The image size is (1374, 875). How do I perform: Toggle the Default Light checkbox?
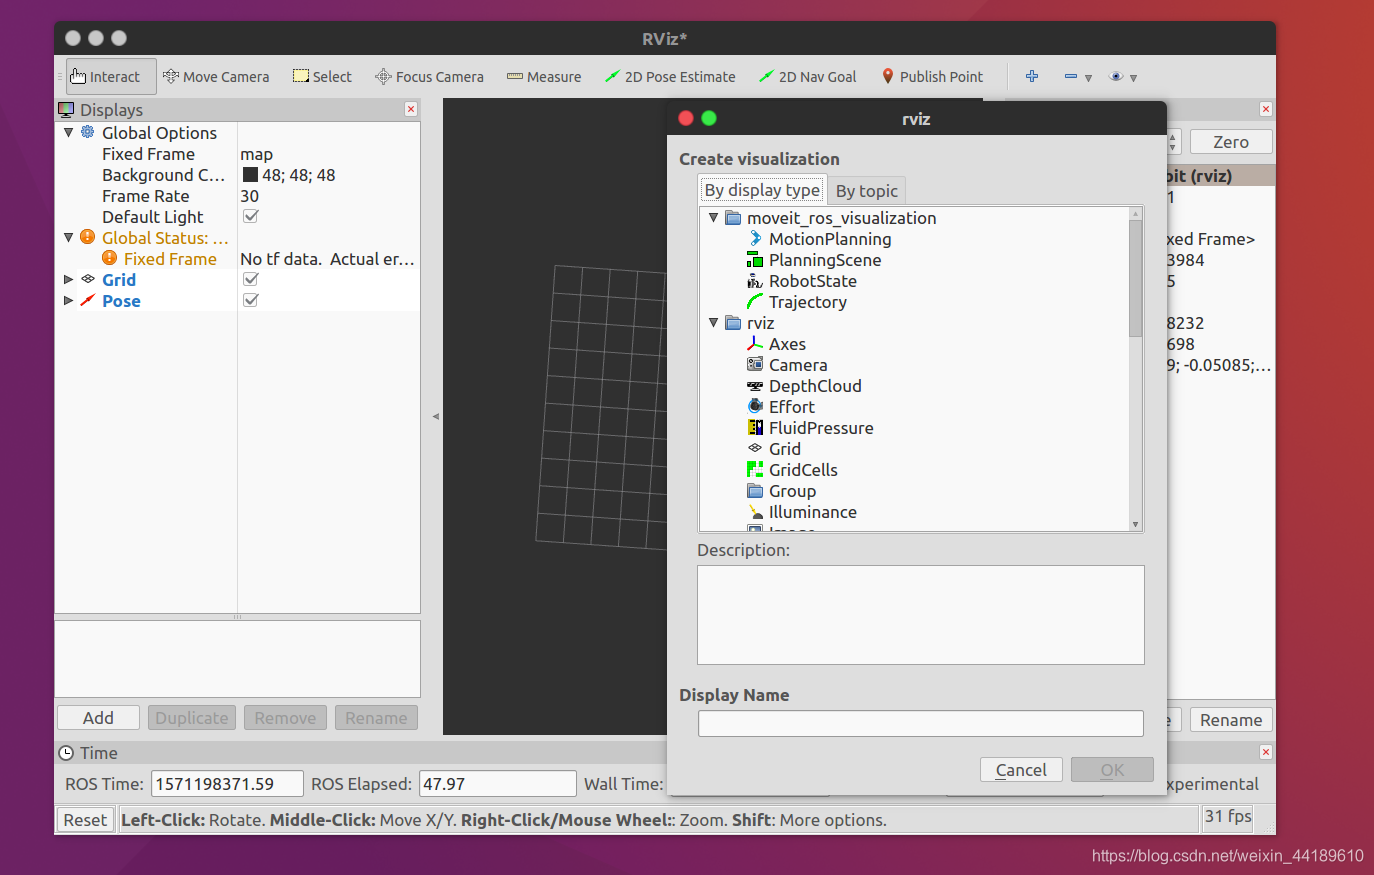click(251, 216)
